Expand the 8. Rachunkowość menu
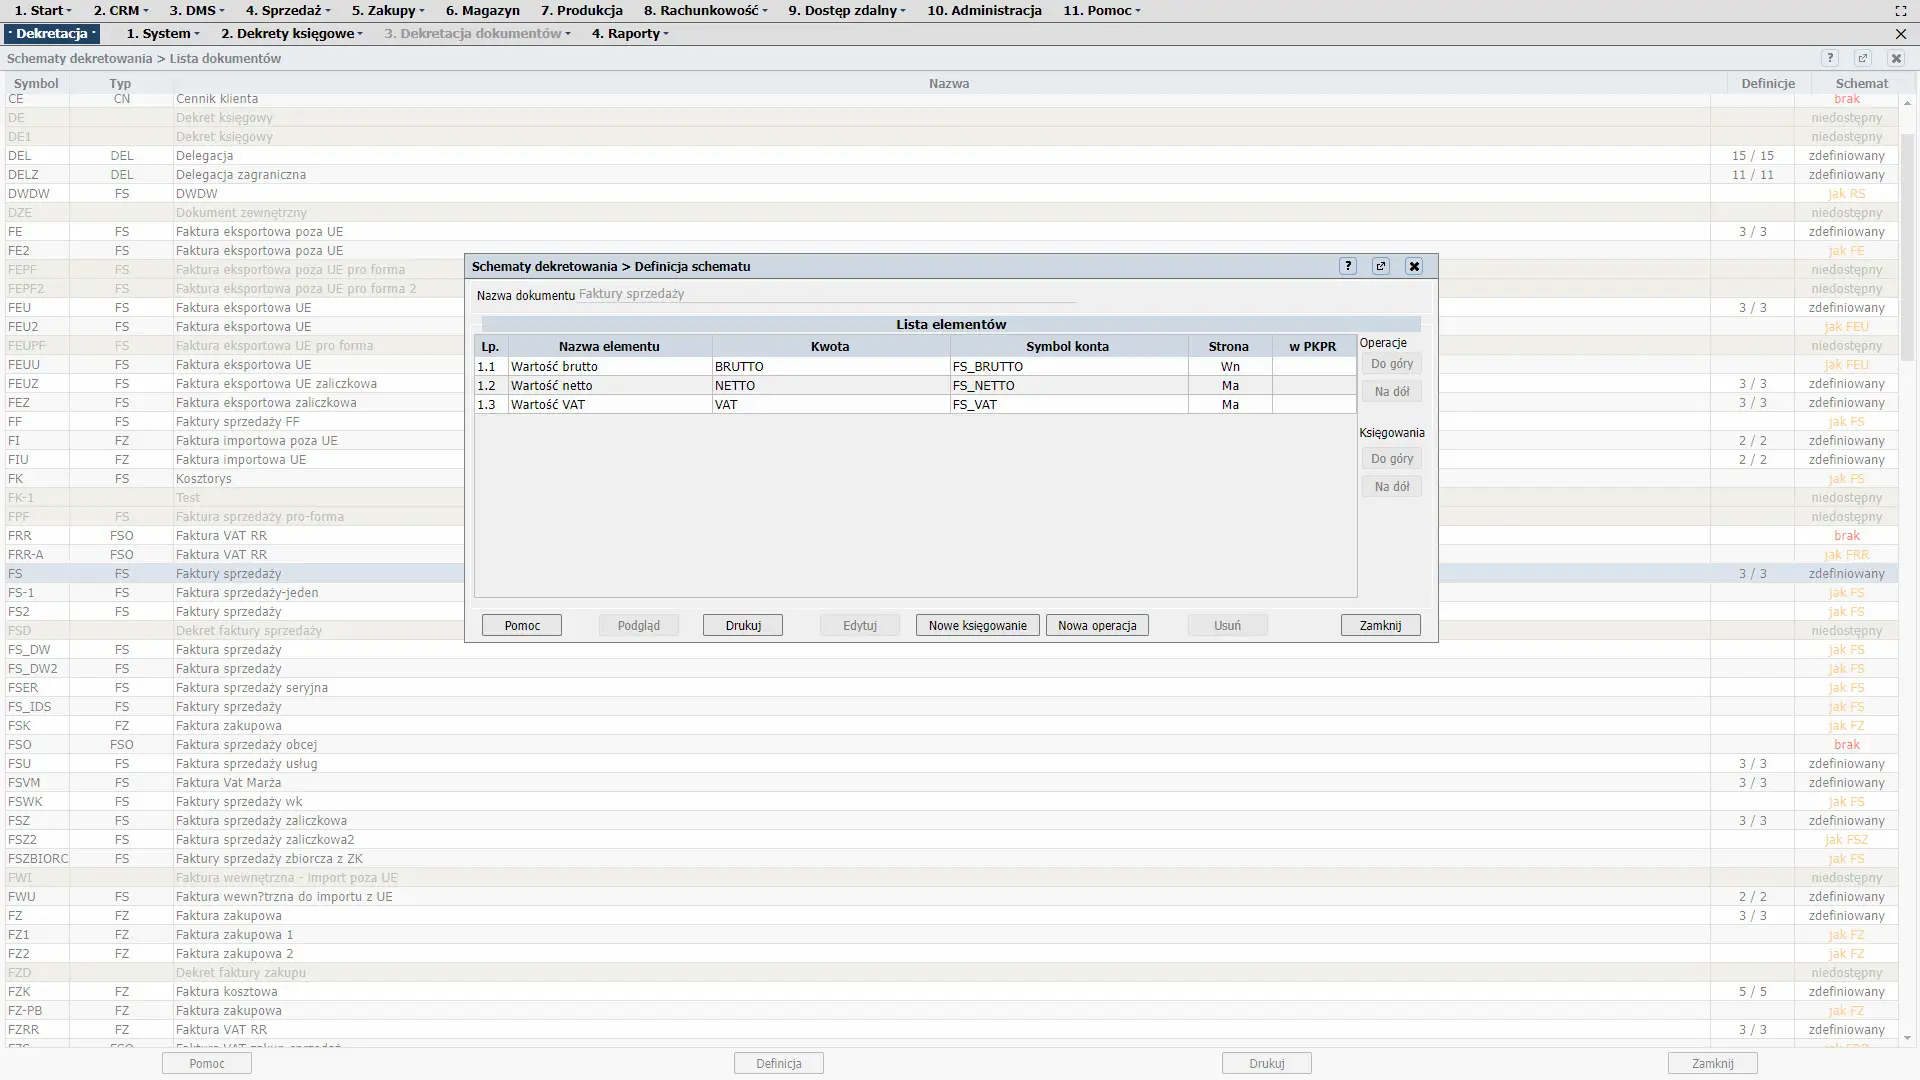The width and height of the screenshot is (1920, 1080). (x=705, y=11)
